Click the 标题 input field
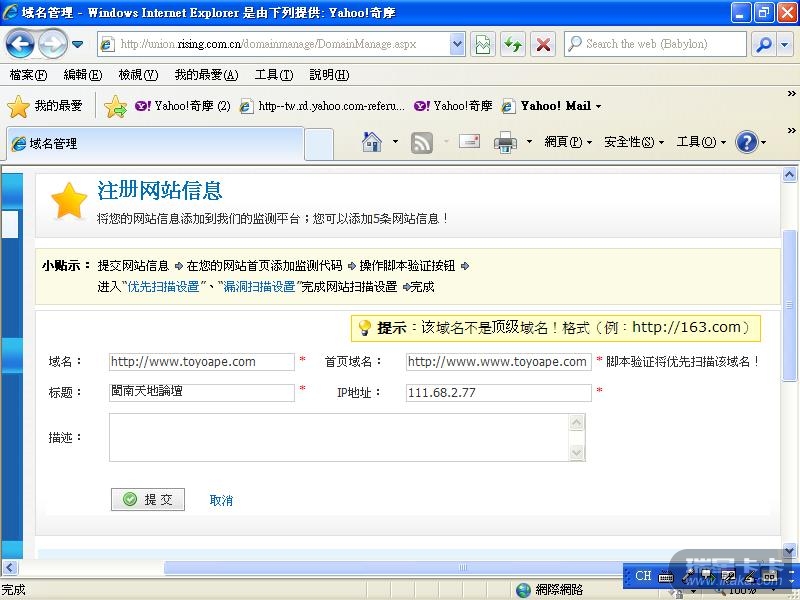Image resolution: width=800 pixels, height=600 pixels. pyautogui.click(x=202, y=392)
